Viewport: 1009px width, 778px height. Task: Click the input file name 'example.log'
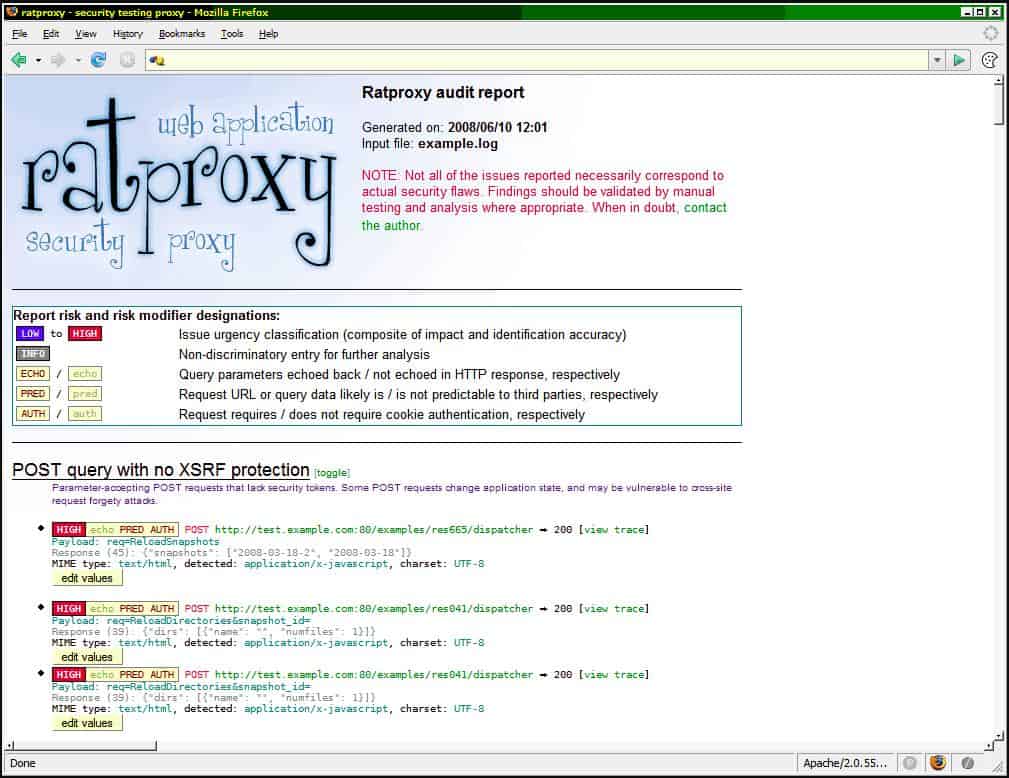point(458,144)
